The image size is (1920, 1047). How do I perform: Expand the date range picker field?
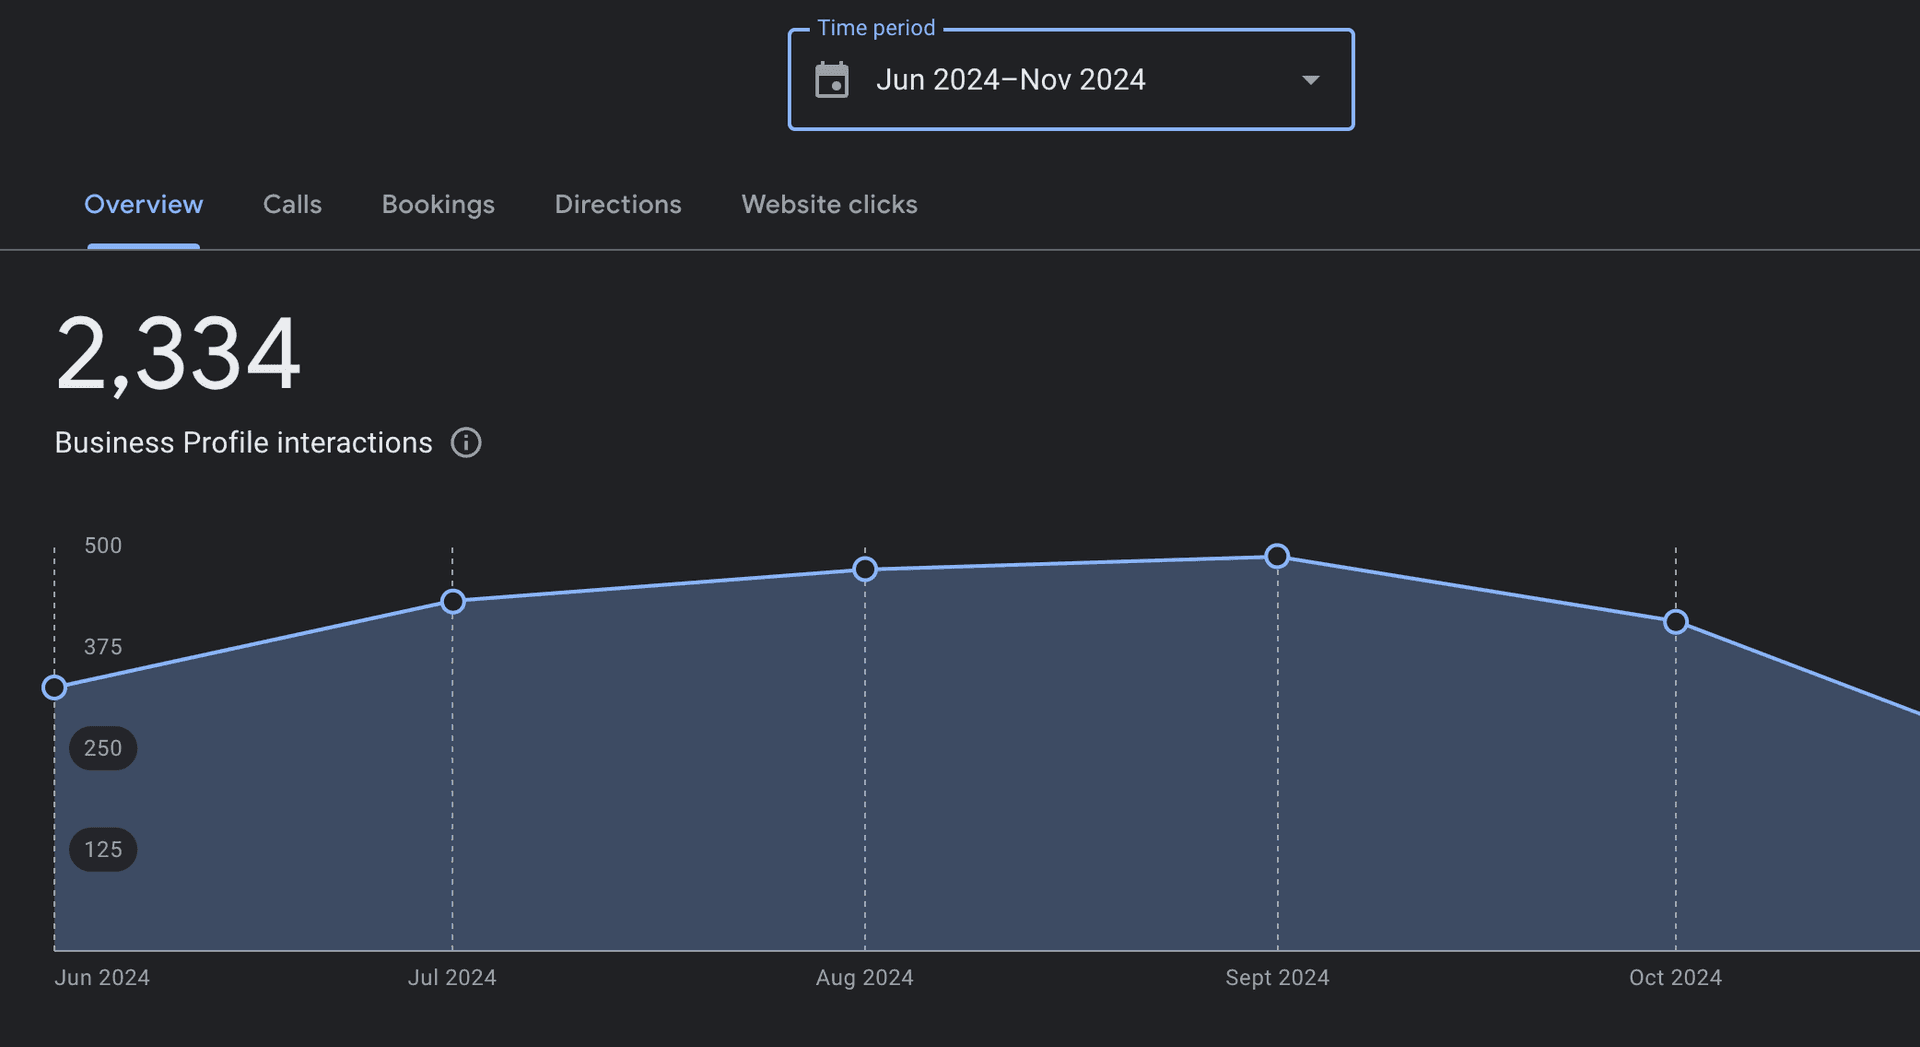(x=1070, y=80)
